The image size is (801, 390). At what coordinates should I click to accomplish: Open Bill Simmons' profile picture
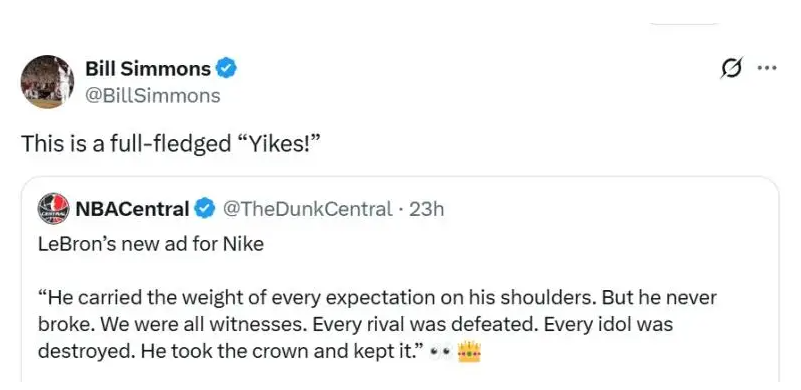point(47,82)
